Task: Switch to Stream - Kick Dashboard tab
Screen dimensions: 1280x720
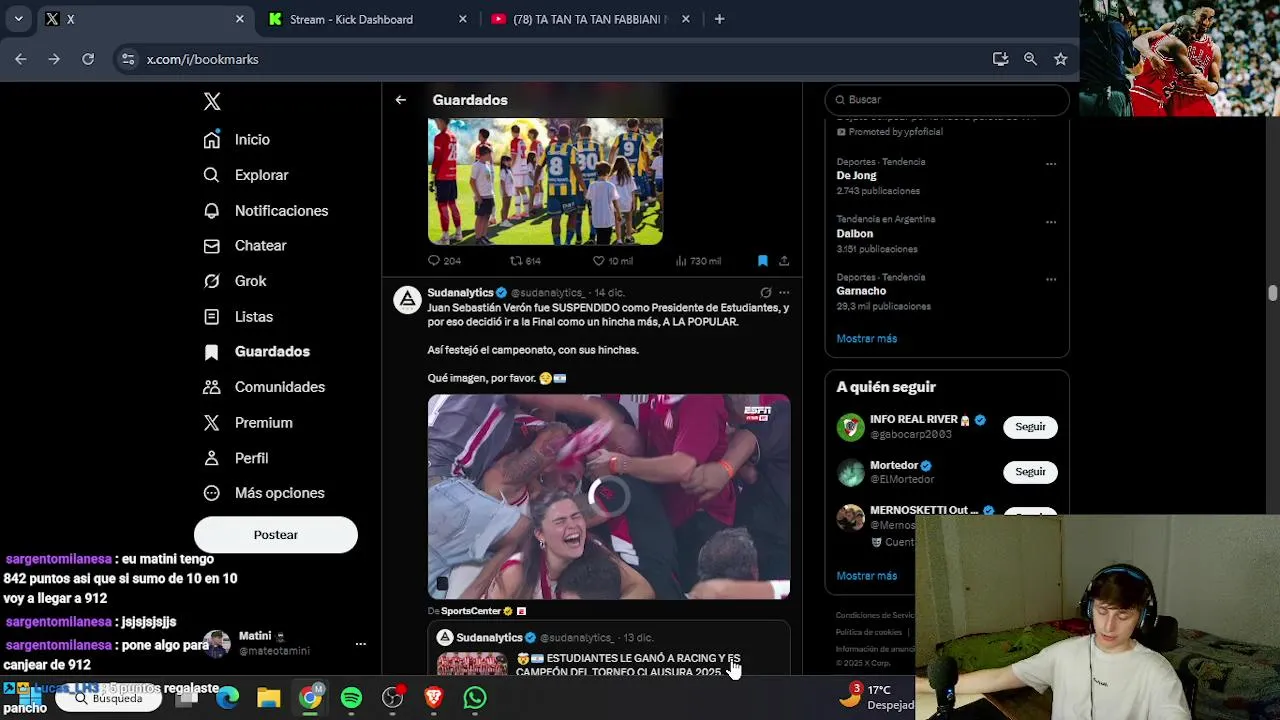Action: coord(366,19)
